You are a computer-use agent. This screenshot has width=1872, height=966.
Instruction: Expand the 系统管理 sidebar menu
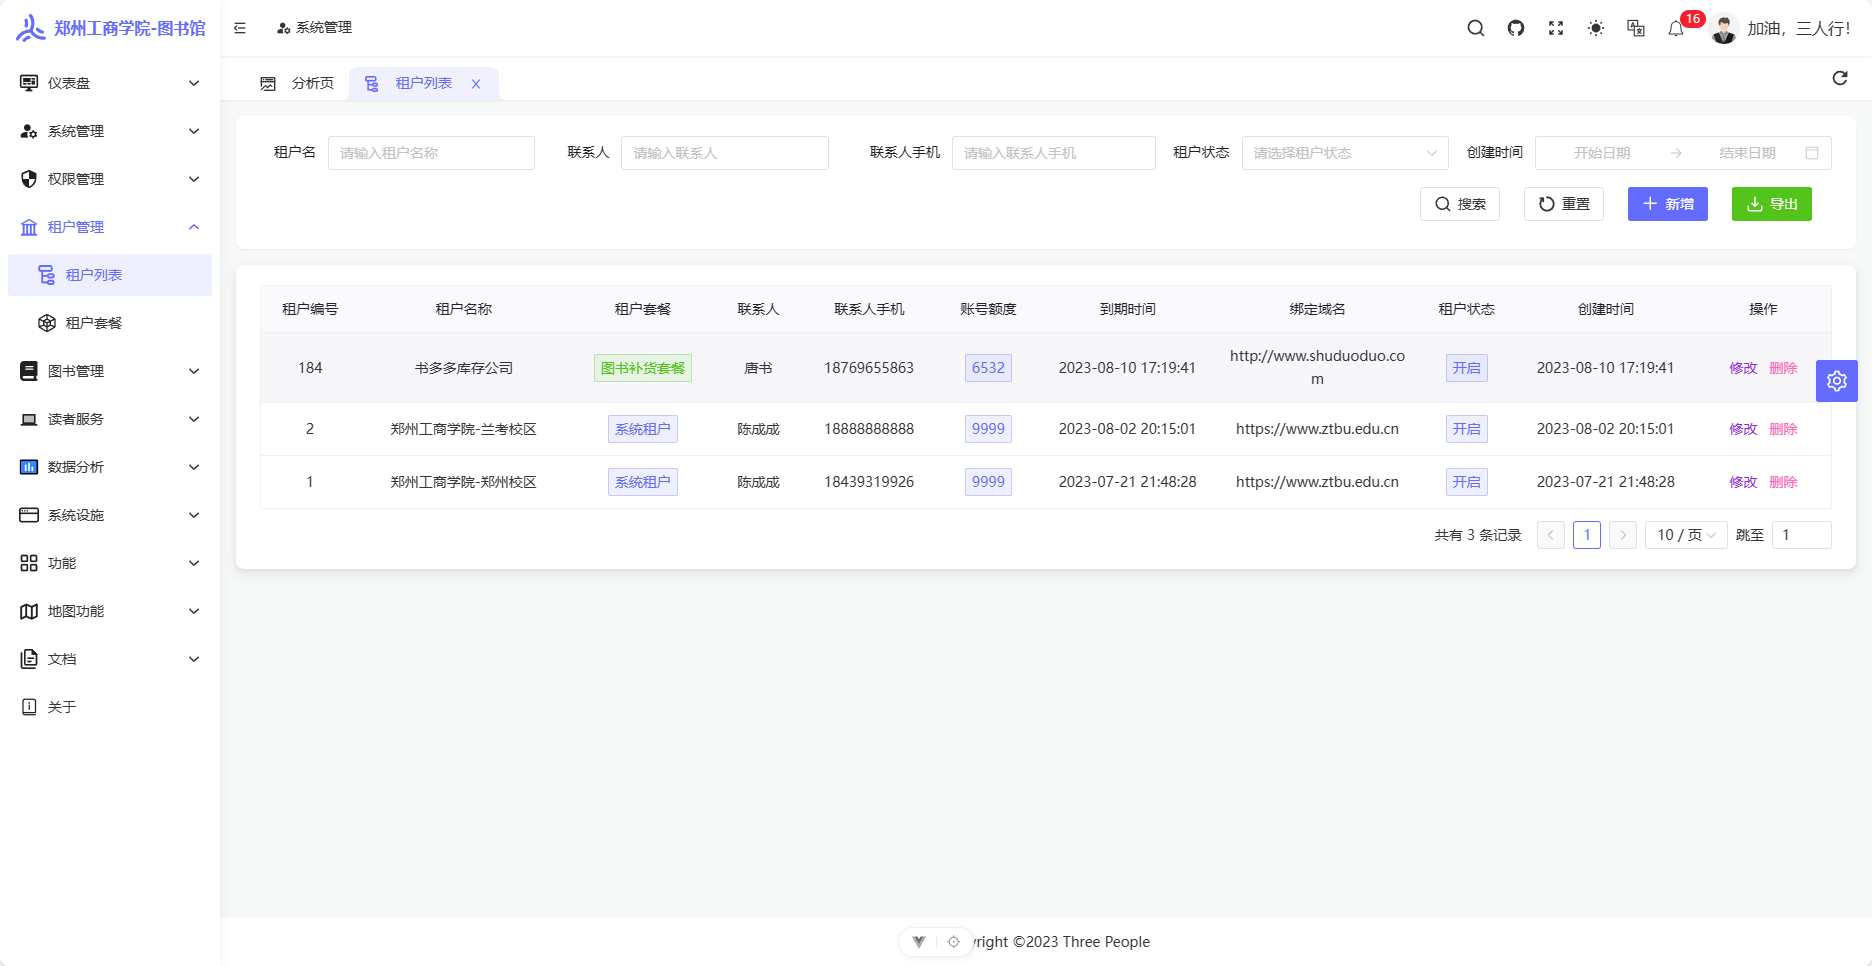click(110, 131)
